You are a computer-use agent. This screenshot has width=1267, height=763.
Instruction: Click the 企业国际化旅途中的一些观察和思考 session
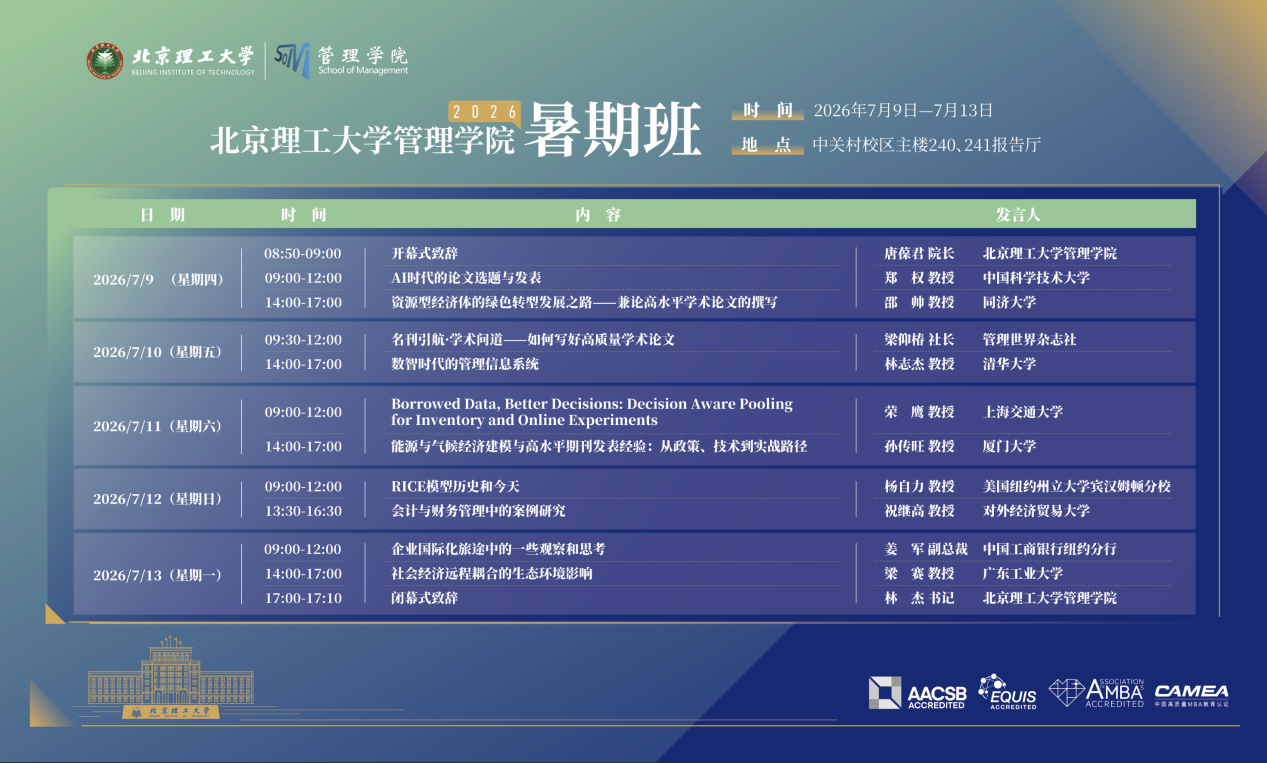tap(498, 549)
